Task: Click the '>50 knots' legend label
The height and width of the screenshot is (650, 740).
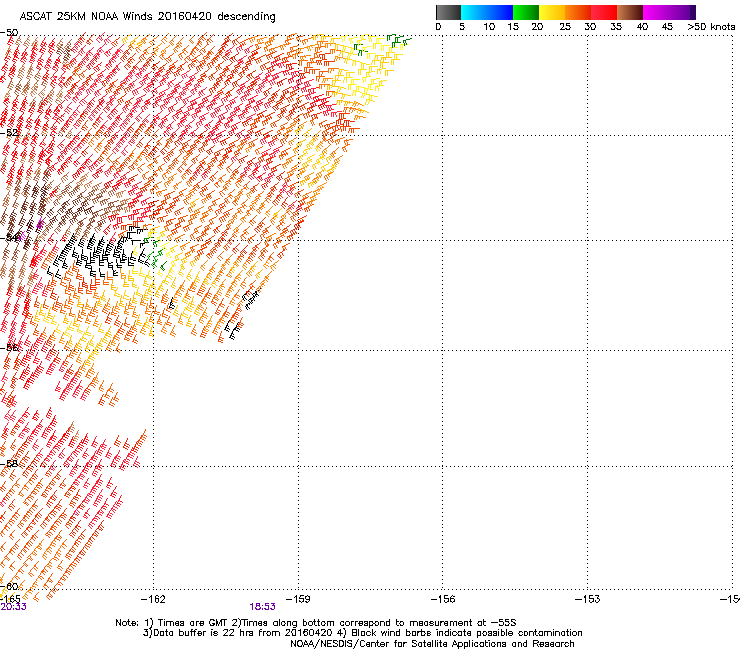Action: [711, 27]
